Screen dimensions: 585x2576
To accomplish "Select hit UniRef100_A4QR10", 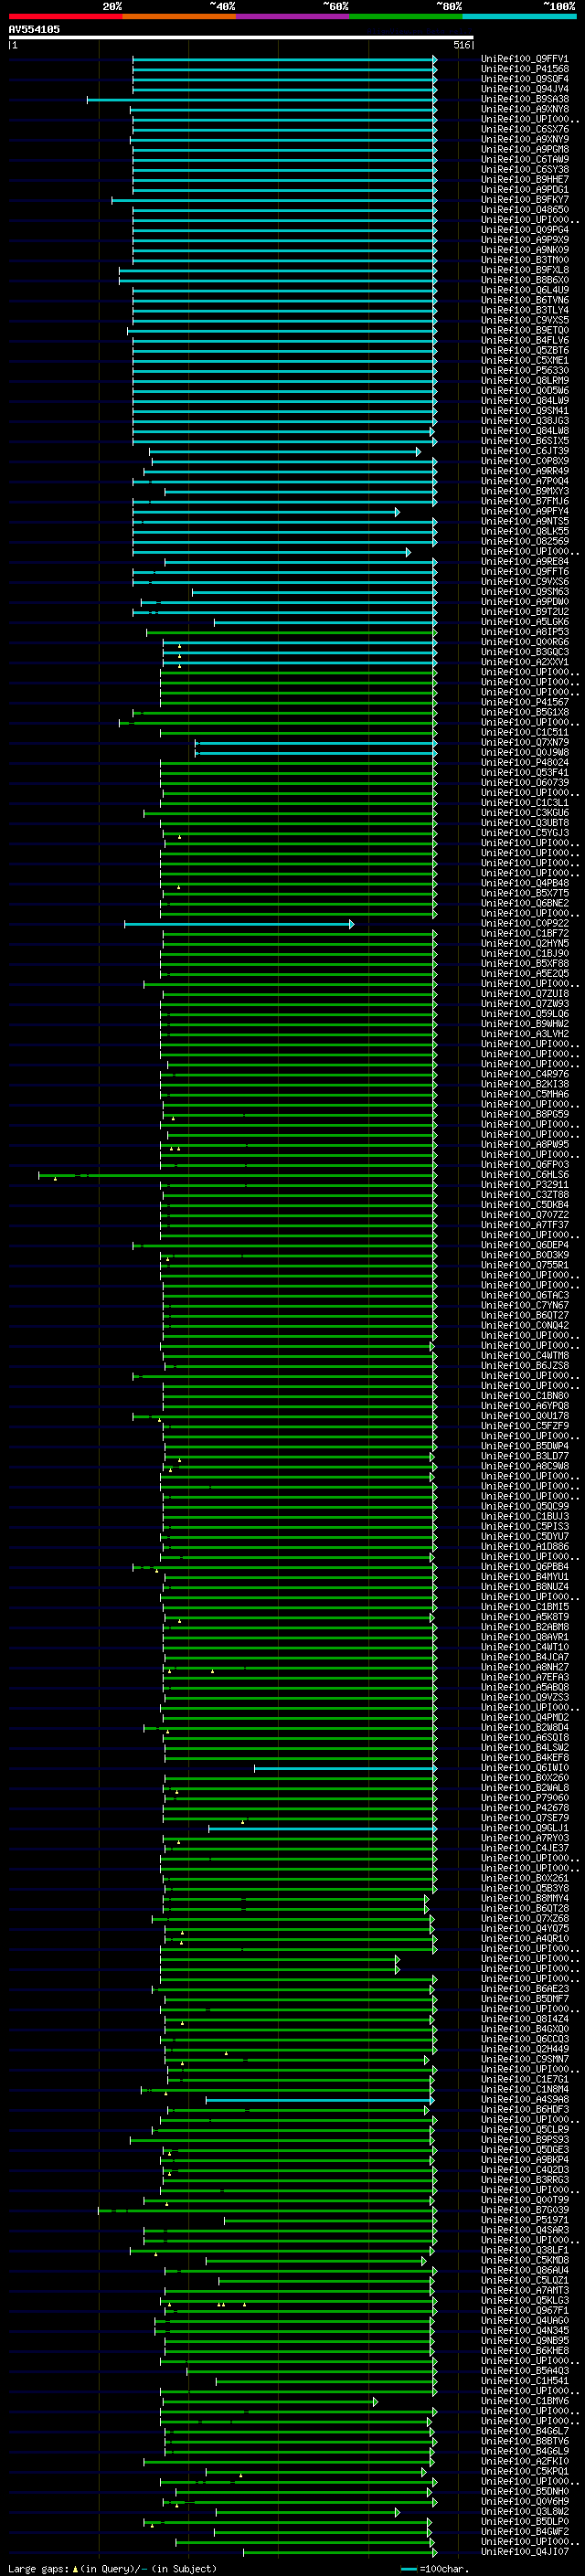I will (525, 1938).
